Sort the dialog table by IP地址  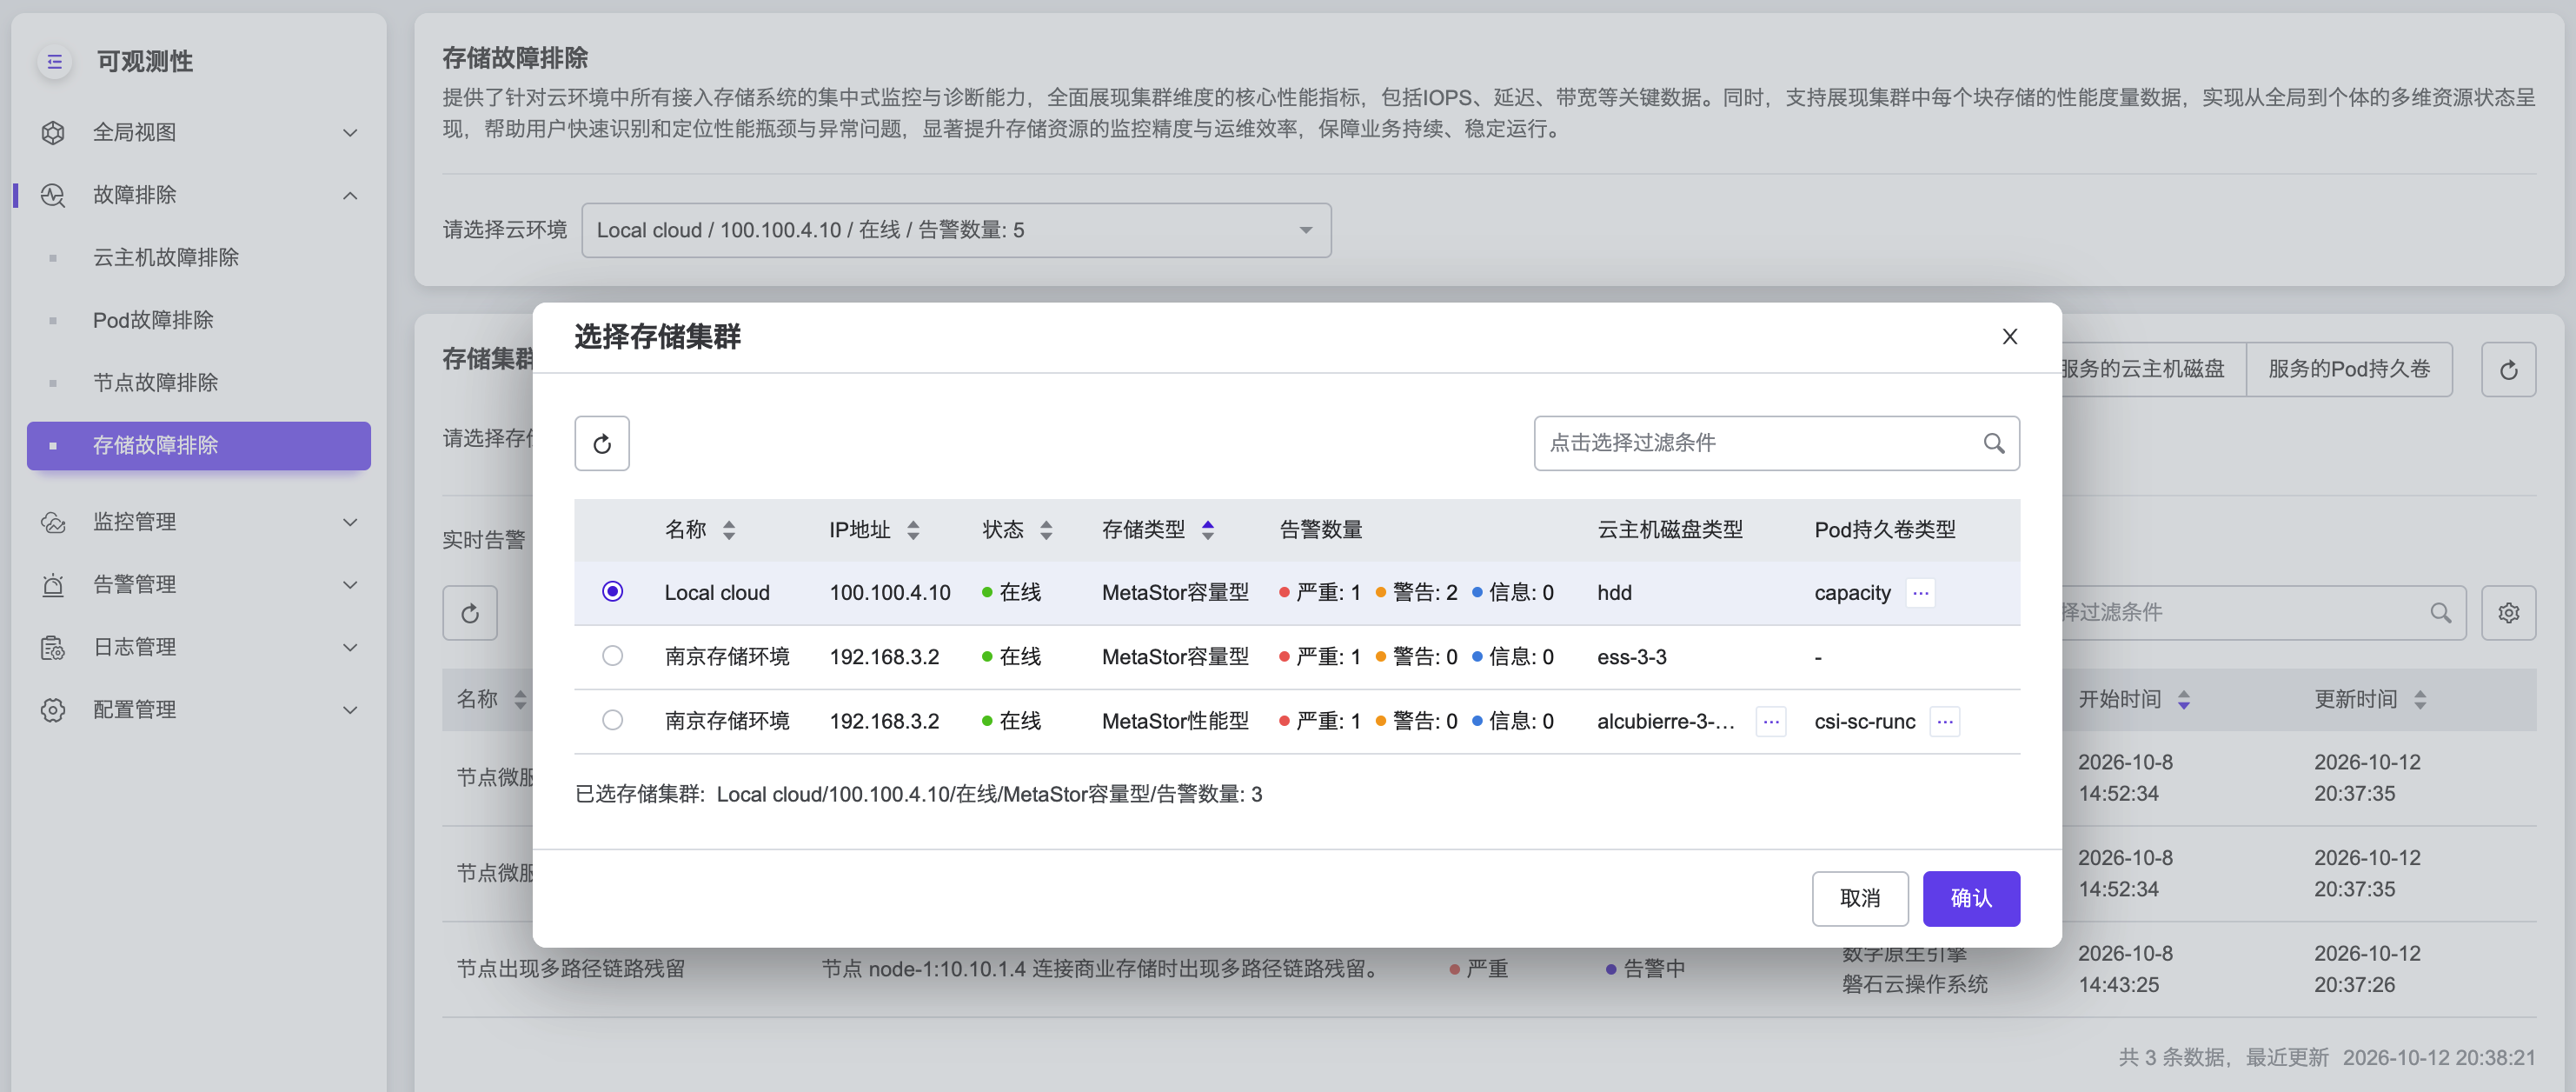pos(913,530)
